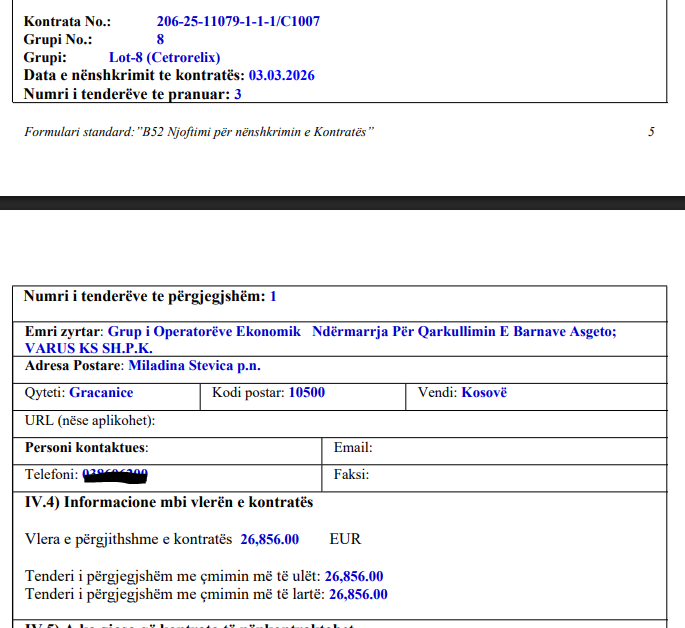Click the Faksi field cell
The image size is (685, 628).
(495, 475)
